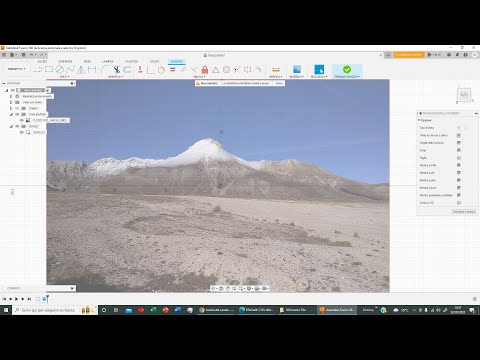
Task: Select the two-point Rectangle sketch tool
Action: (x=49, y=69)
